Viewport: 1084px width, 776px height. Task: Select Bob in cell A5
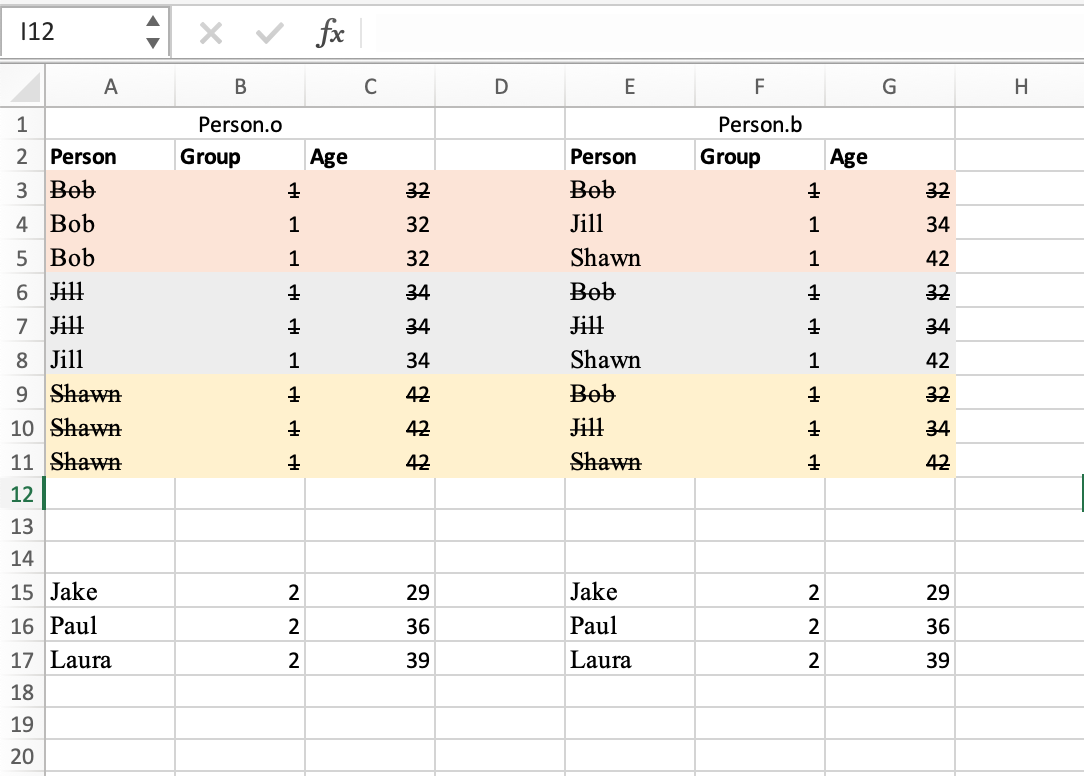110,257
